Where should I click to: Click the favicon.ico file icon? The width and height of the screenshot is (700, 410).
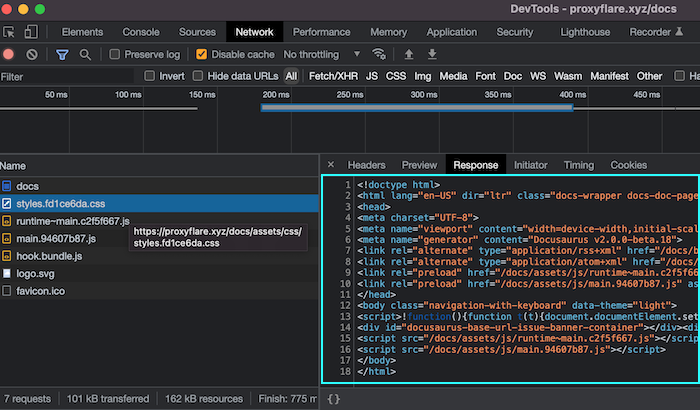point(7,291)
